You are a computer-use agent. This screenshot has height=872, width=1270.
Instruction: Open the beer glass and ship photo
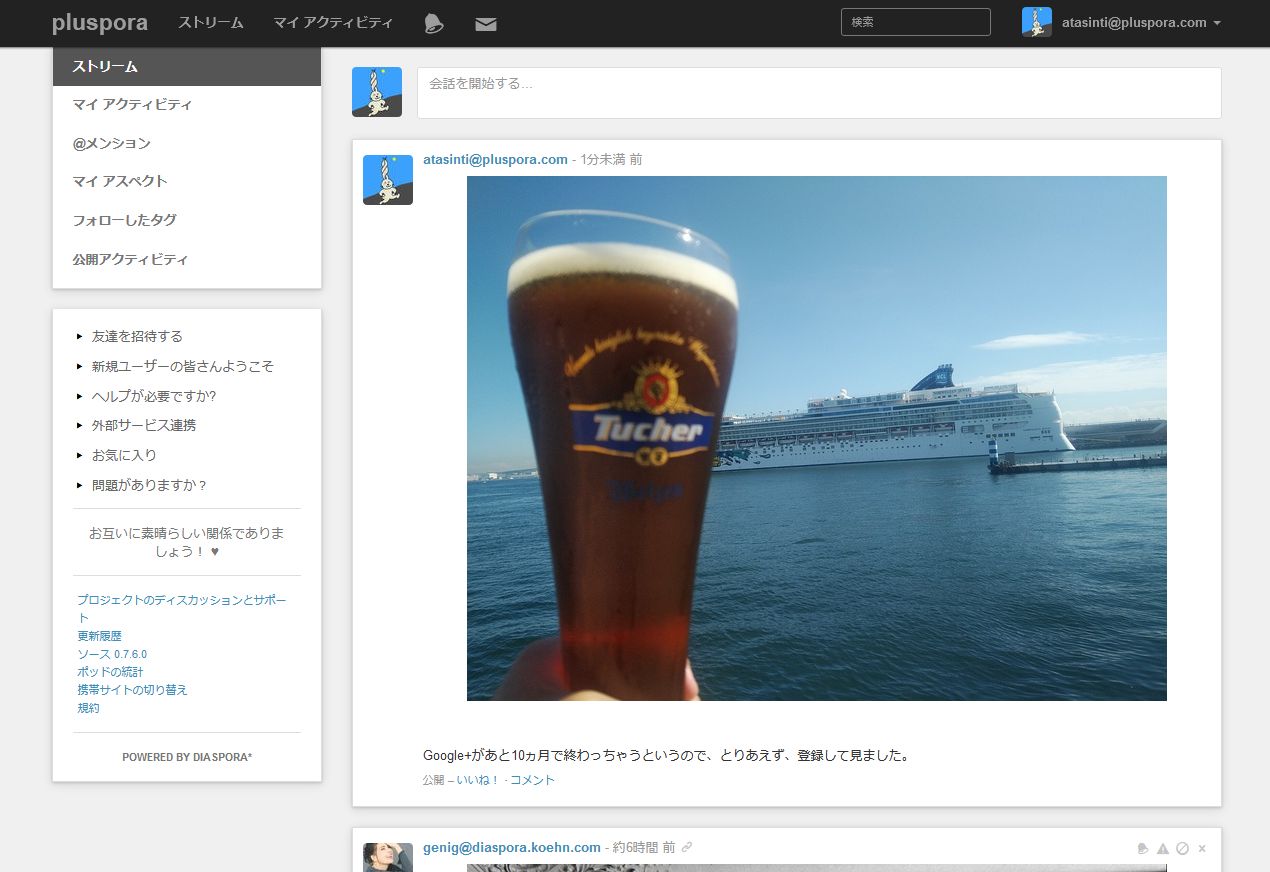(x=816, y=438)
